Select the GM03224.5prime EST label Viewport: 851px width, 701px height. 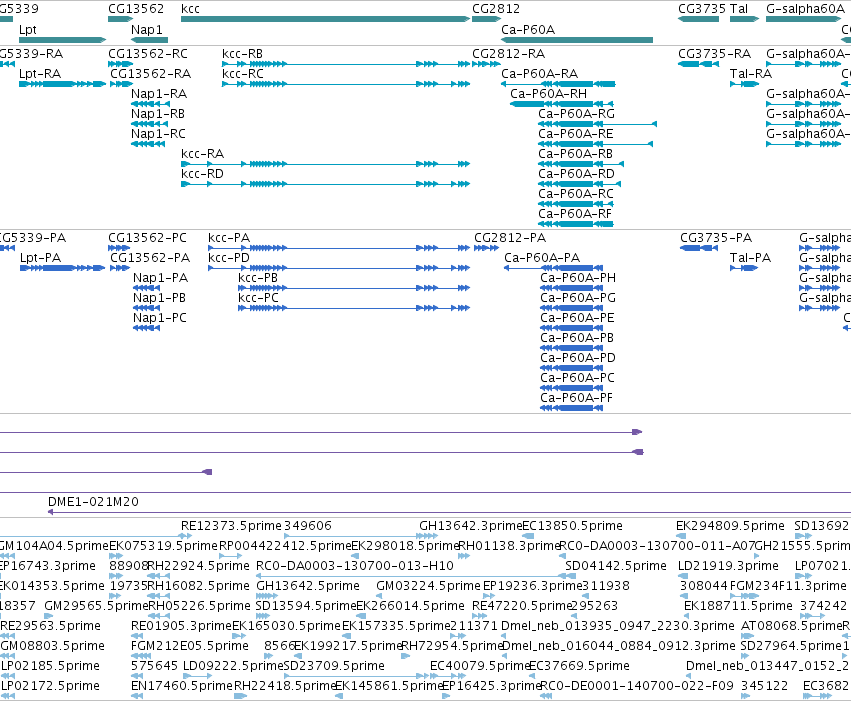428,586
